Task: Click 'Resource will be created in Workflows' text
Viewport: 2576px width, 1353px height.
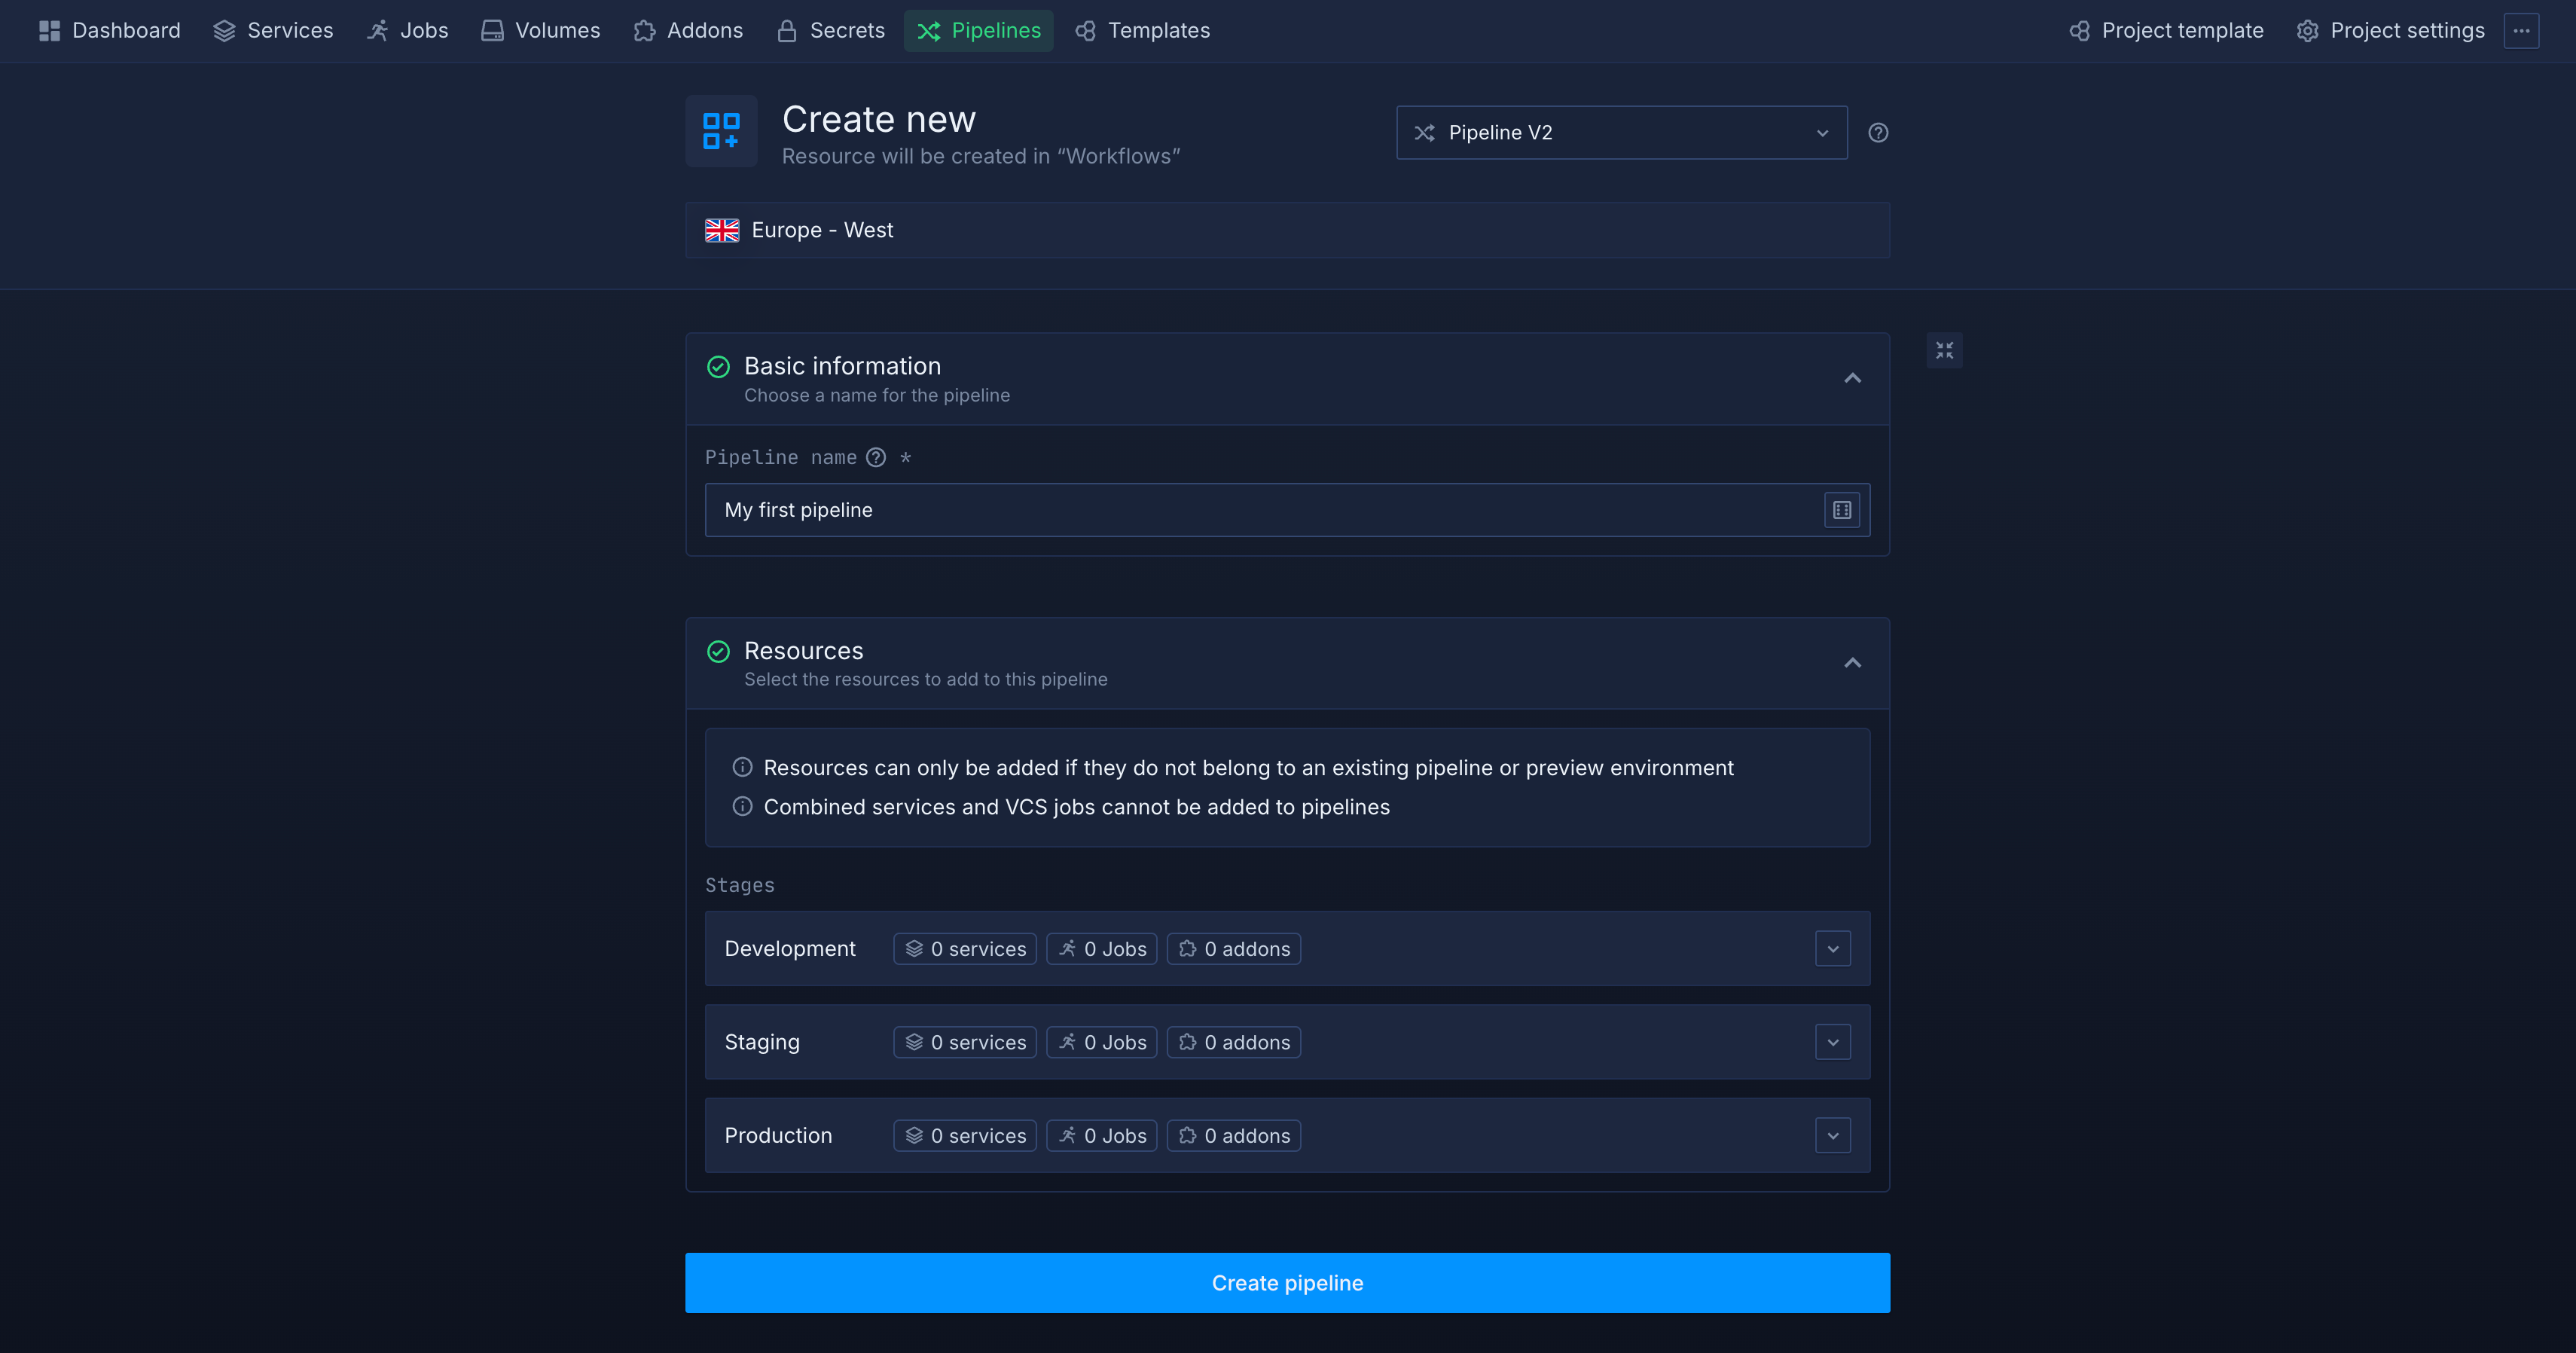Action: pyautogui.click(x=981, y=156)
